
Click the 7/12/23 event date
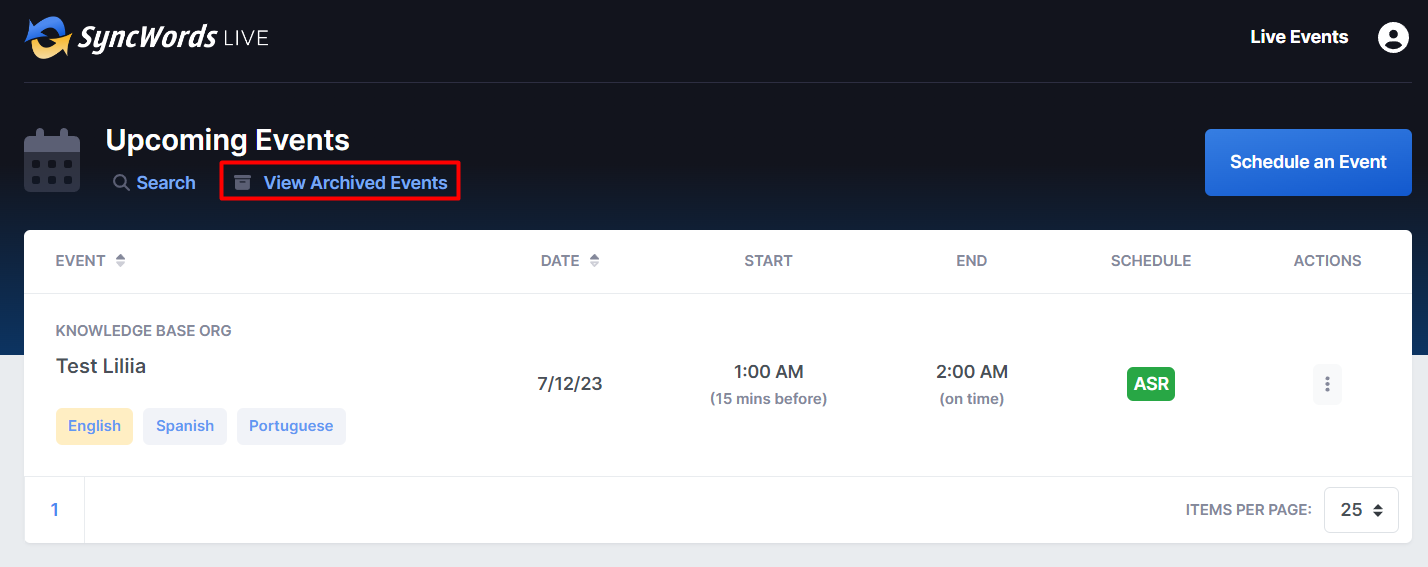[x=570, y=384]
